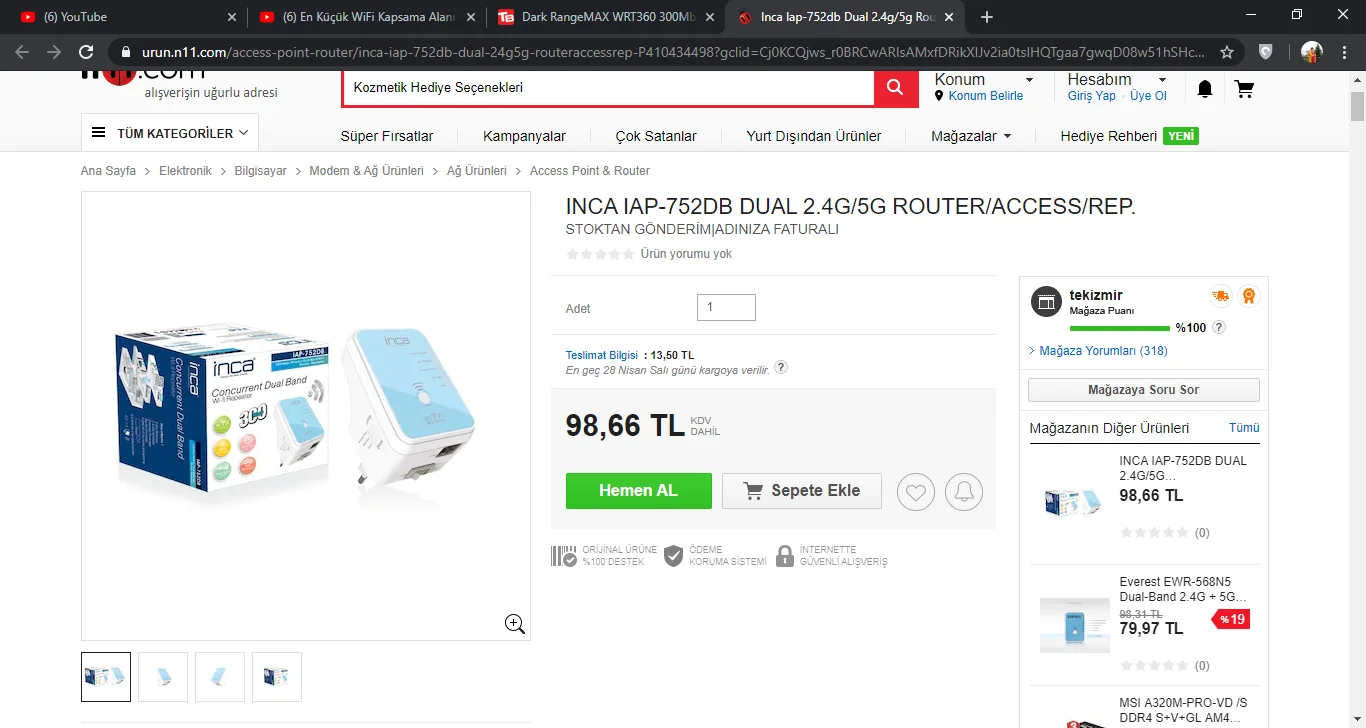1366x728 pixels.
Task: Click the tekizmir store icon
Action: click(1046, 302)
